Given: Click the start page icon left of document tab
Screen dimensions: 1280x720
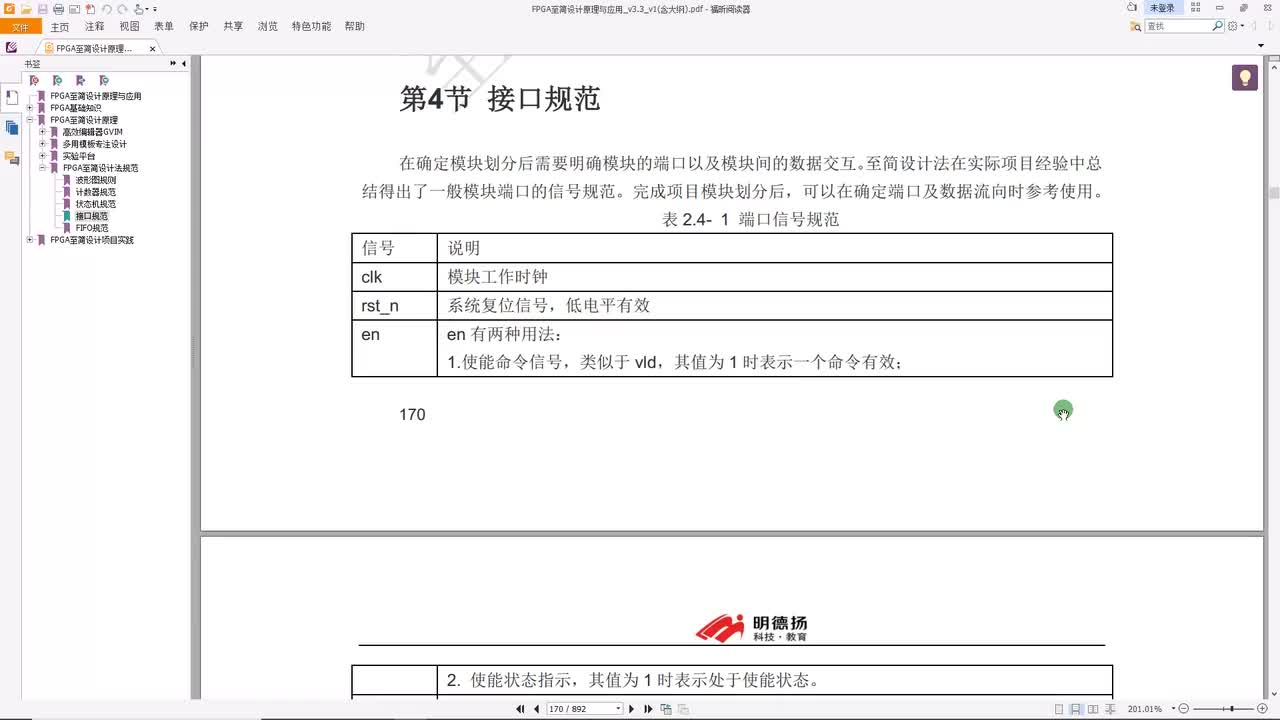Looking at the screenshot, I should pyautogui.click(x=11, y=47).
